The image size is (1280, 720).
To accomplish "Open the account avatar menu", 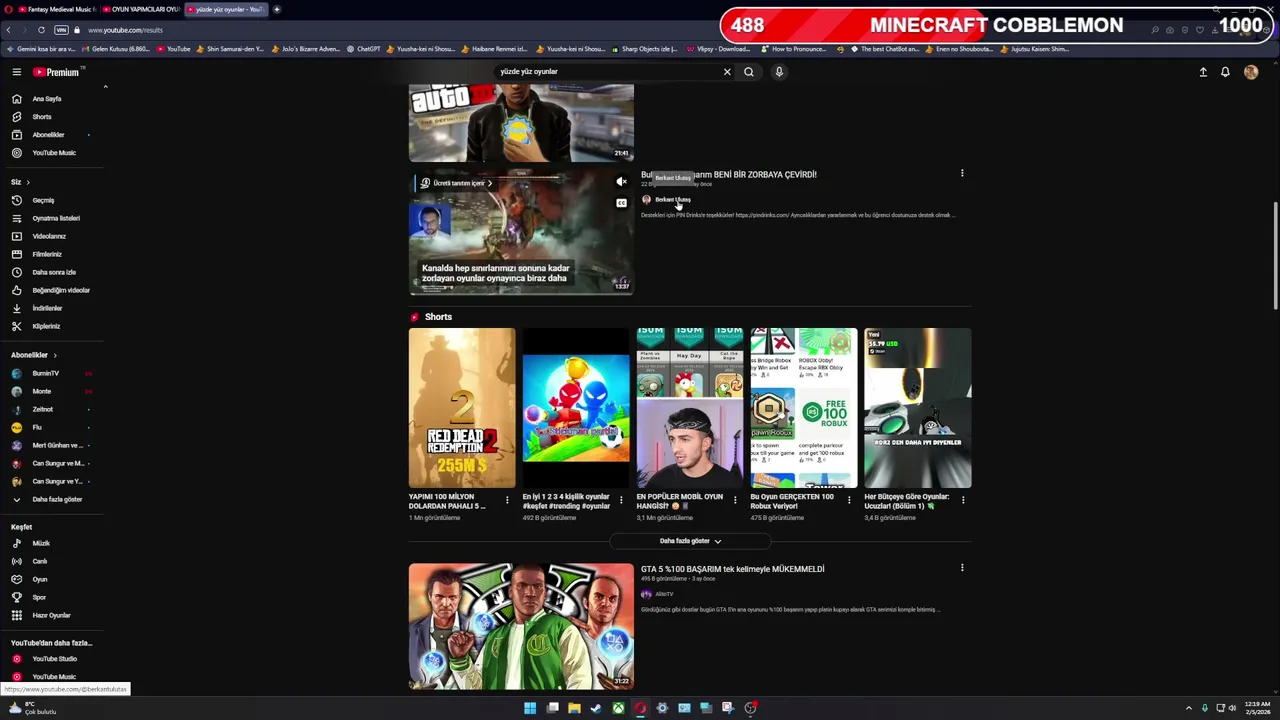I will [x=1250, y=72].
